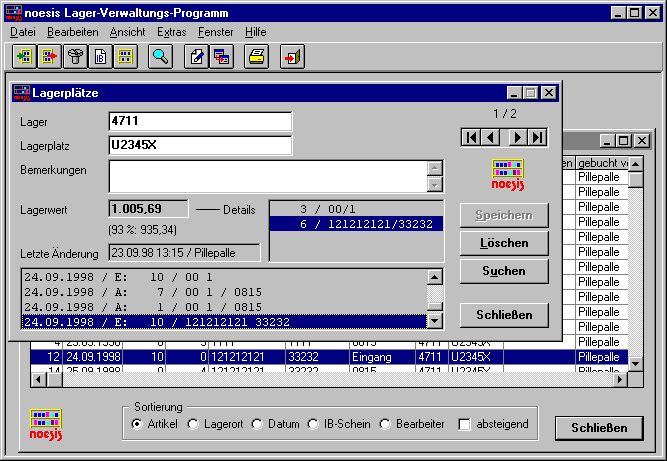The width and height of the screenshot is (667, 461).
Task: Click table vertical scrollbar up arrow
Action: coord(636,164)
